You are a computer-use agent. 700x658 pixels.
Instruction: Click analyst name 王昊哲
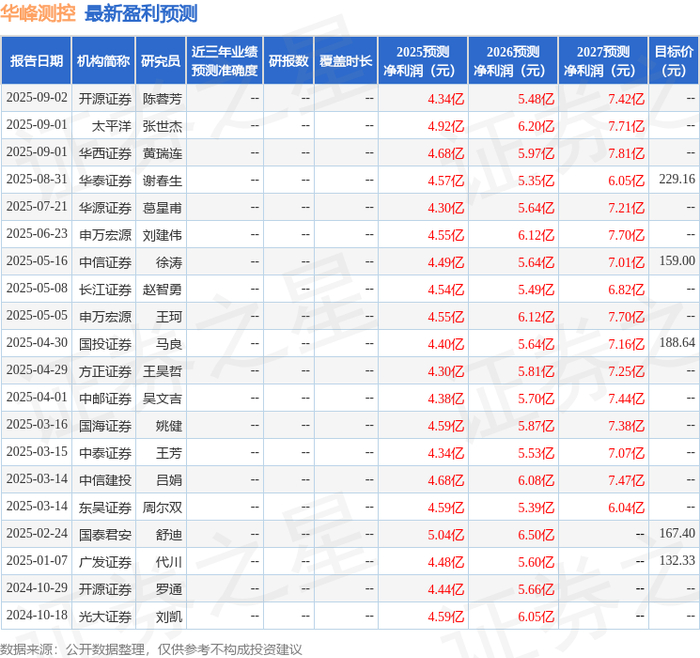[x=162, y=371]
